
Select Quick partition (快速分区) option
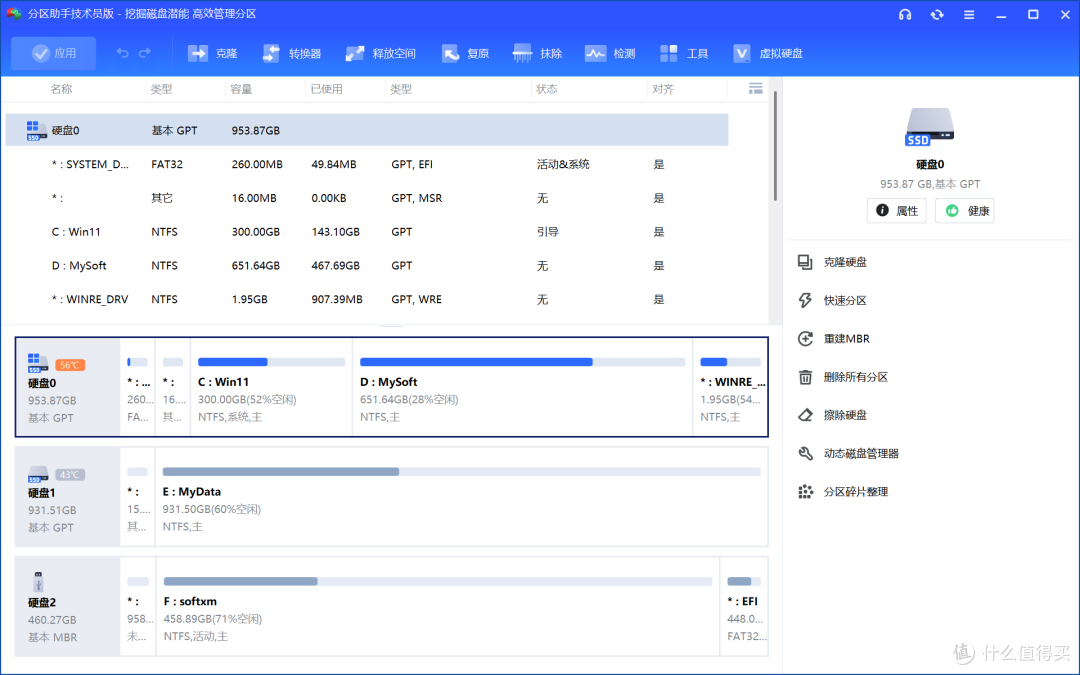pyautogui.click(x=833, y=300)
